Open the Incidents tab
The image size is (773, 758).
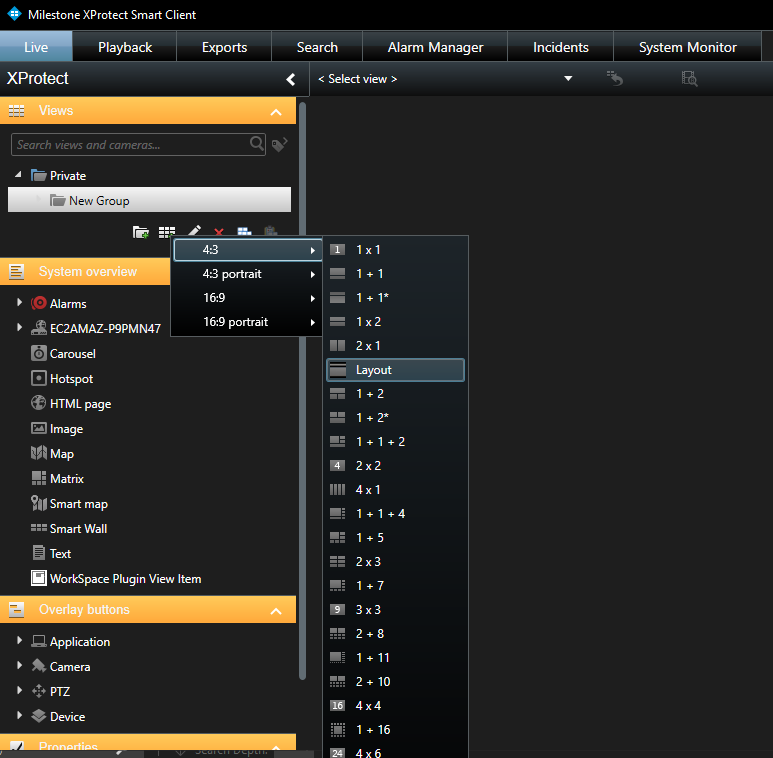561,47
